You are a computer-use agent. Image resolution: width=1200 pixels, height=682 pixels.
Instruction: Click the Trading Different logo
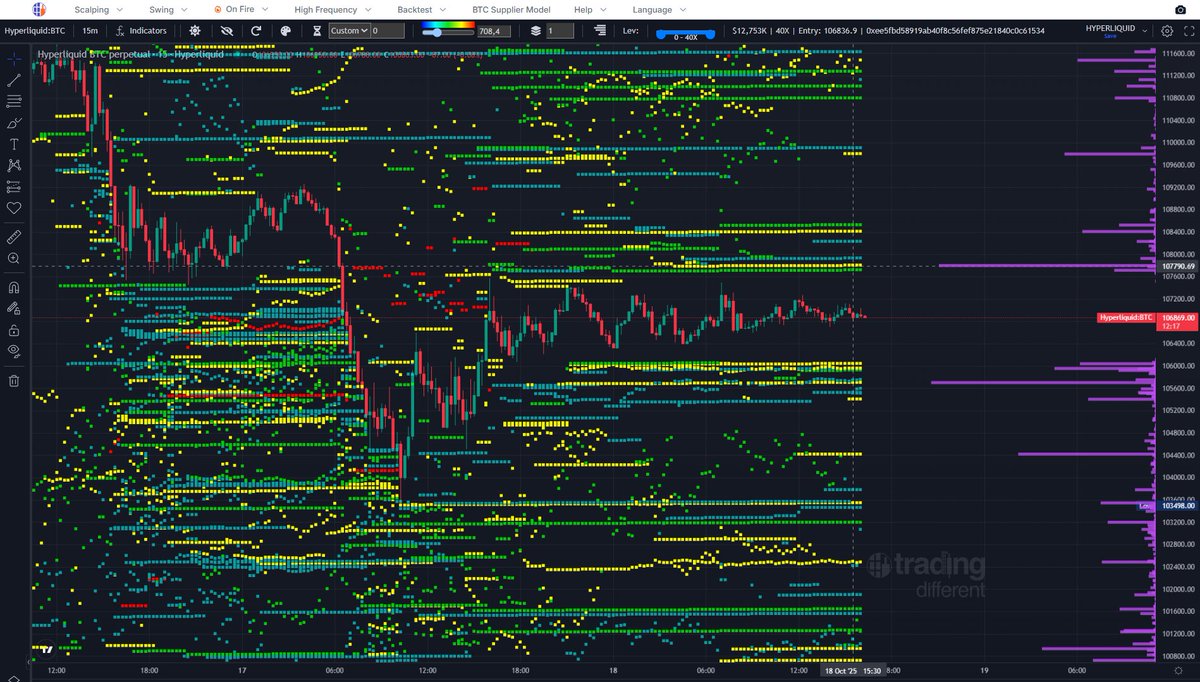pos(39,9)
